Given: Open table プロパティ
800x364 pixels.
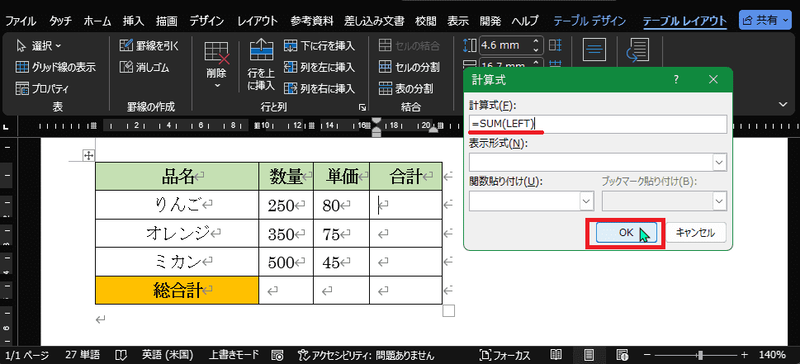Looking at the screenshot, I should point(42,88).
